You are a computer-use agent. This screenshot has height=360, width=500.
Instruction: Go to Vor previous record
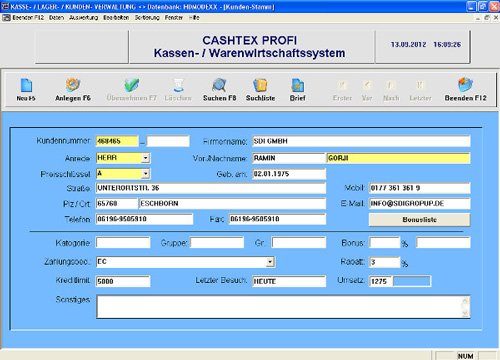(x=367, y=86)
